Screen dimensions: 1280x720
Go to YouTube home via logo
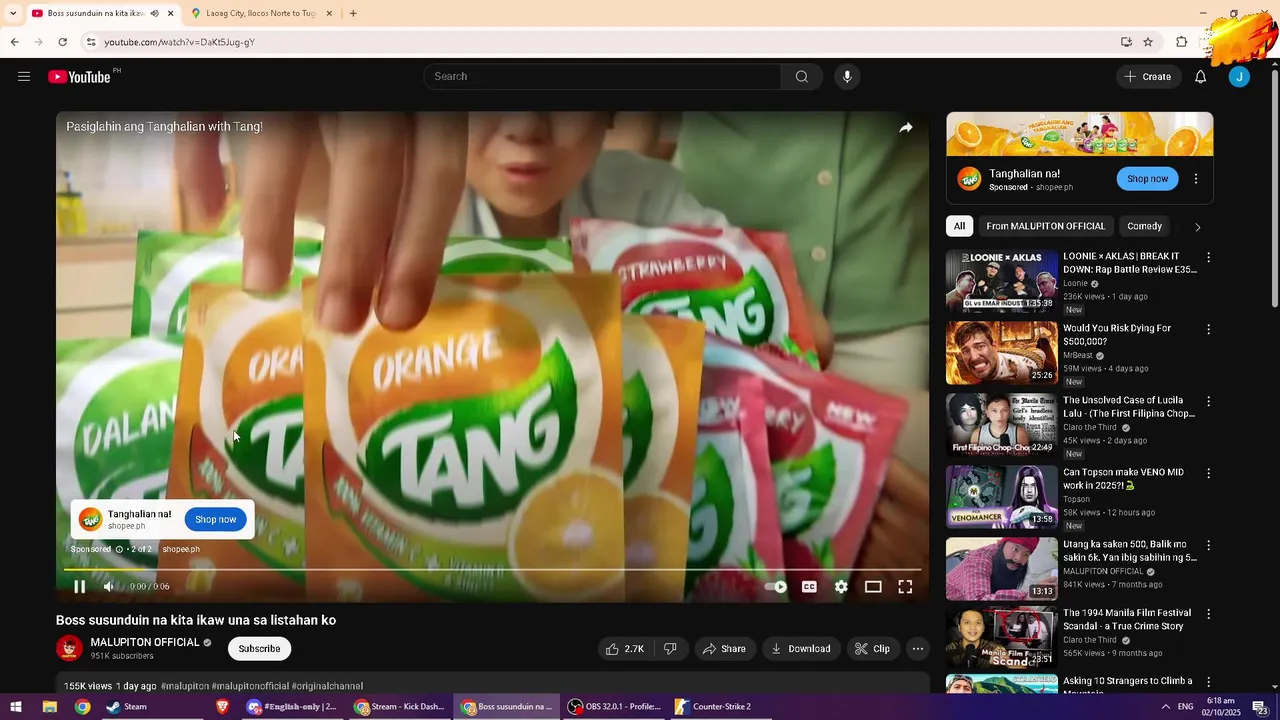click(x=80, y=77)
